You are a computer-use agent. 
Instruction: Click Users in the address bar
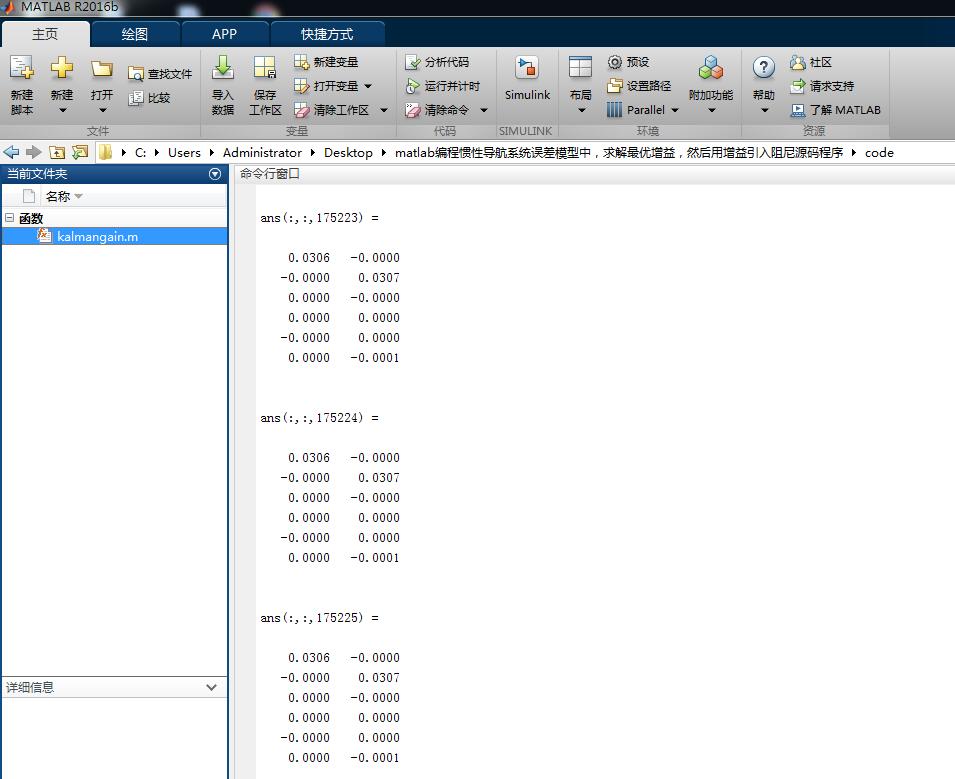pyautogui.click(x=184, y=152)
